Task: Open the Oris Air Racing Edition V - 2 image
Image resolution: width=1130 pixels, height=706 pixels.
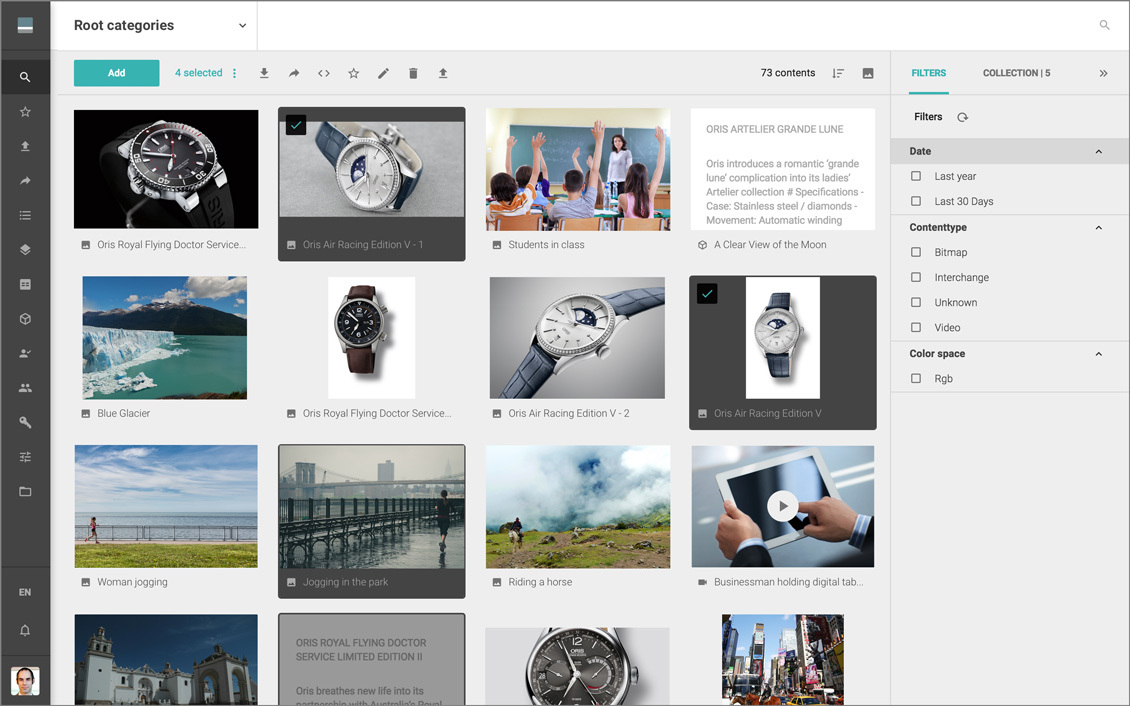Action: coord(577,337)
